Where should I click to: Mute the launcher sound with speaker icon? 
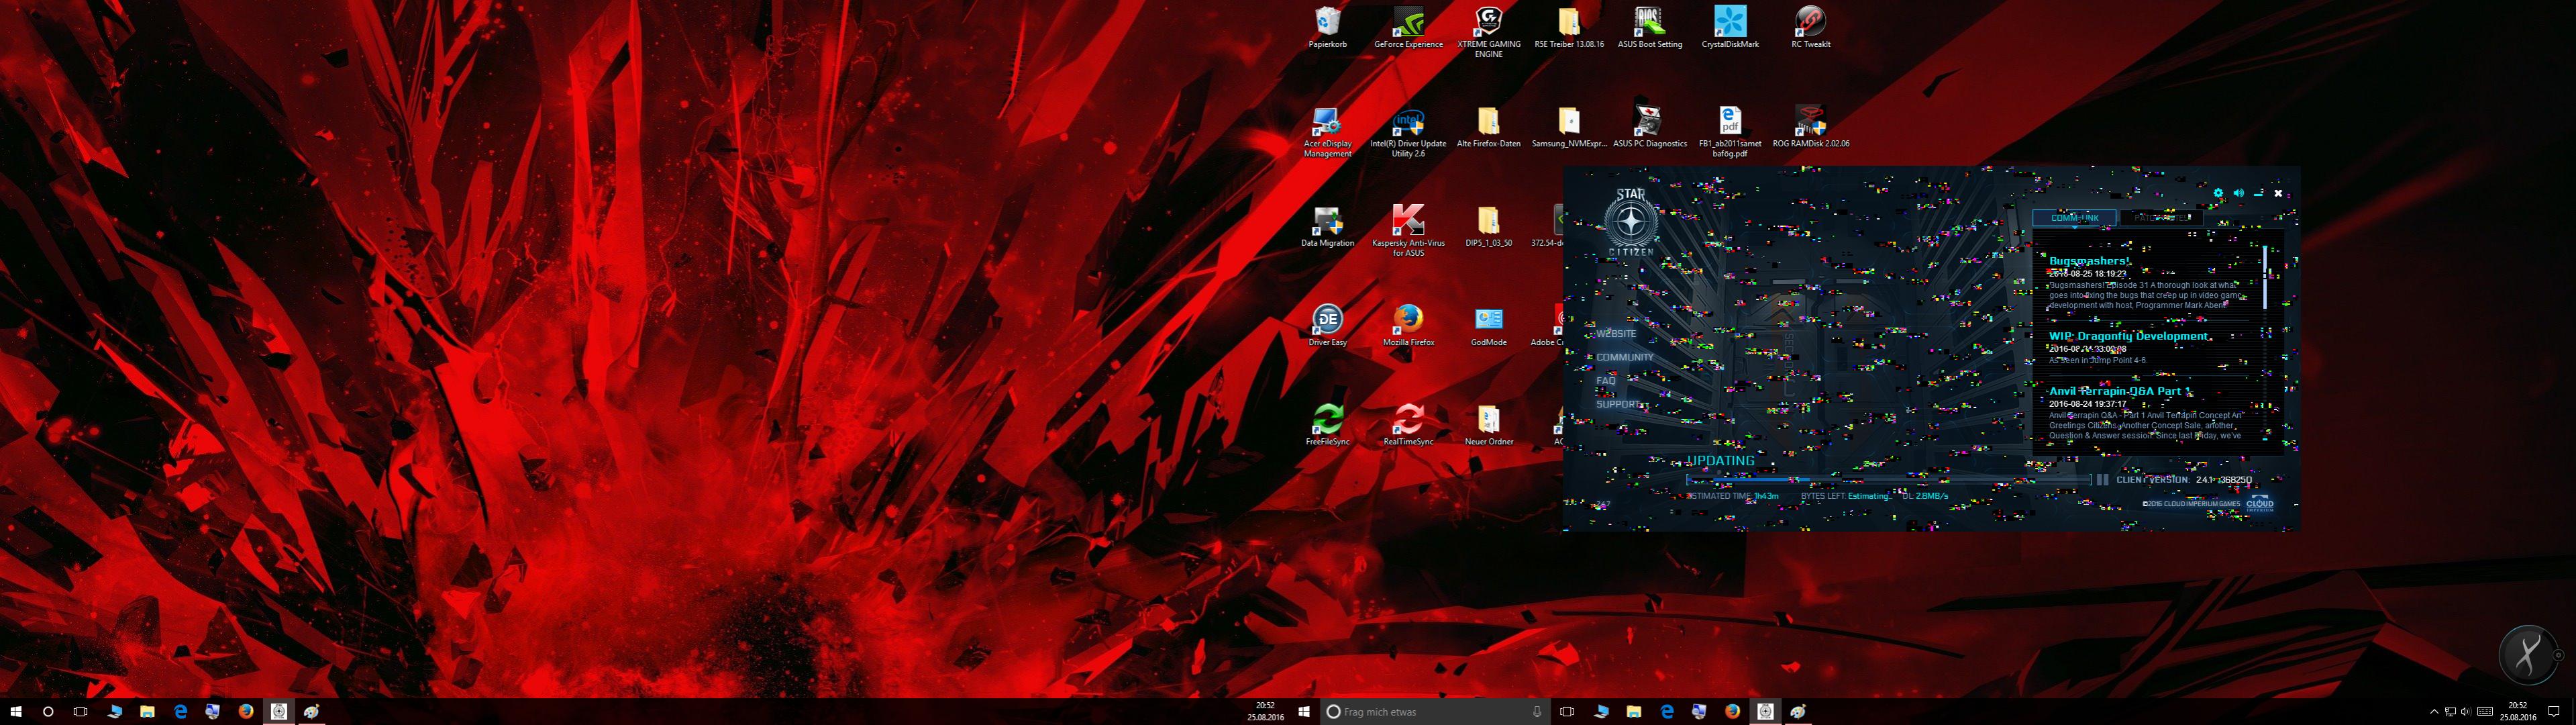2238,193
